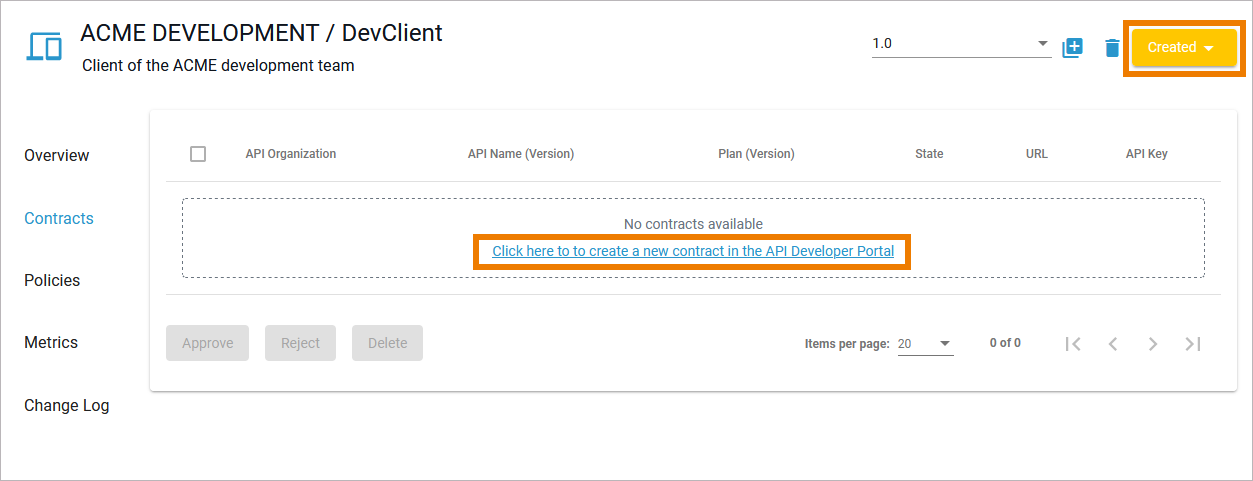This screenshot has width=1253, height=481.
Task: Go to previous page of contracts
Action: click(x=1113, y=344)
